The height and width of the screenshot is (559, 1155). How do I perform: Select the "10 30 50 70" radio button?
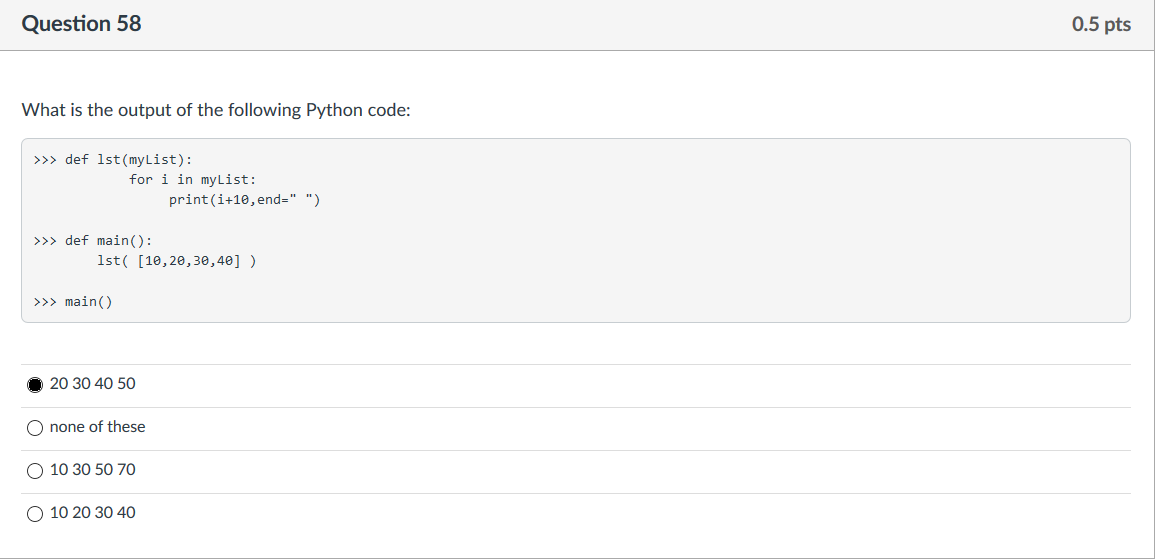pos(35,471)
